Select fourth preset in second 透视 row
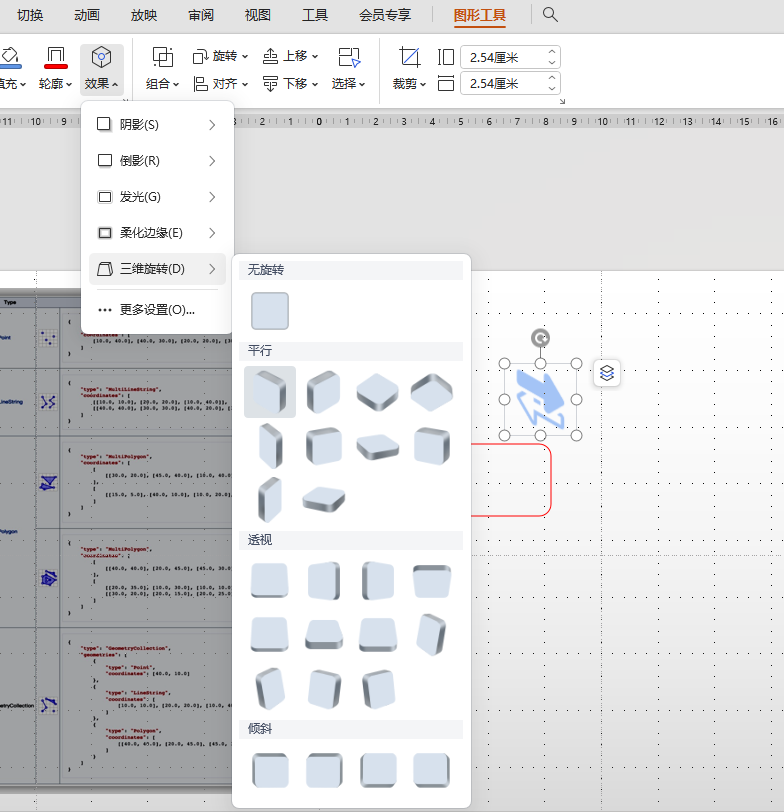 [x=431, y=634]
